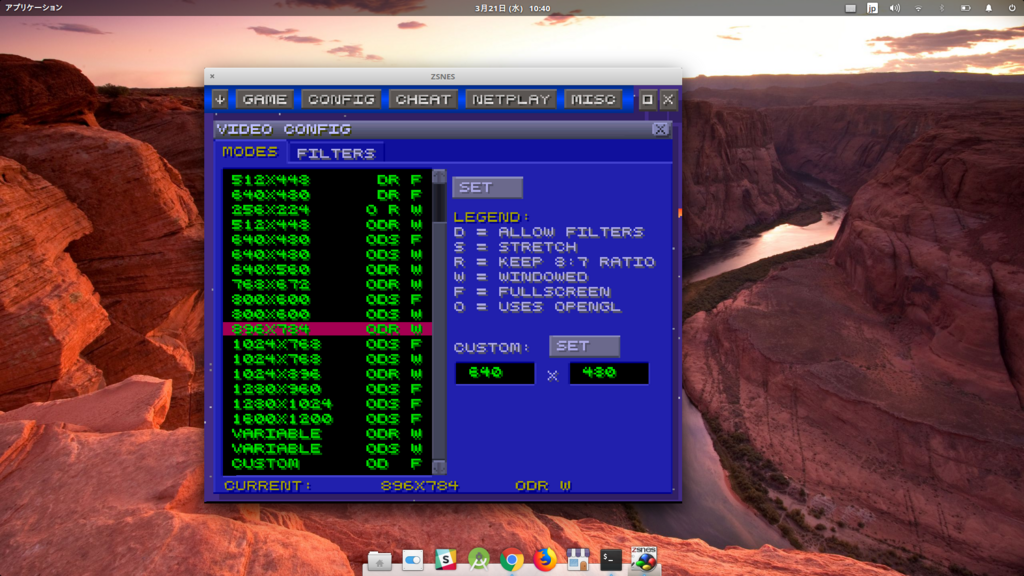Select 256X224 O R W mode
The image size is (1024, 576).
pos(327,210)
